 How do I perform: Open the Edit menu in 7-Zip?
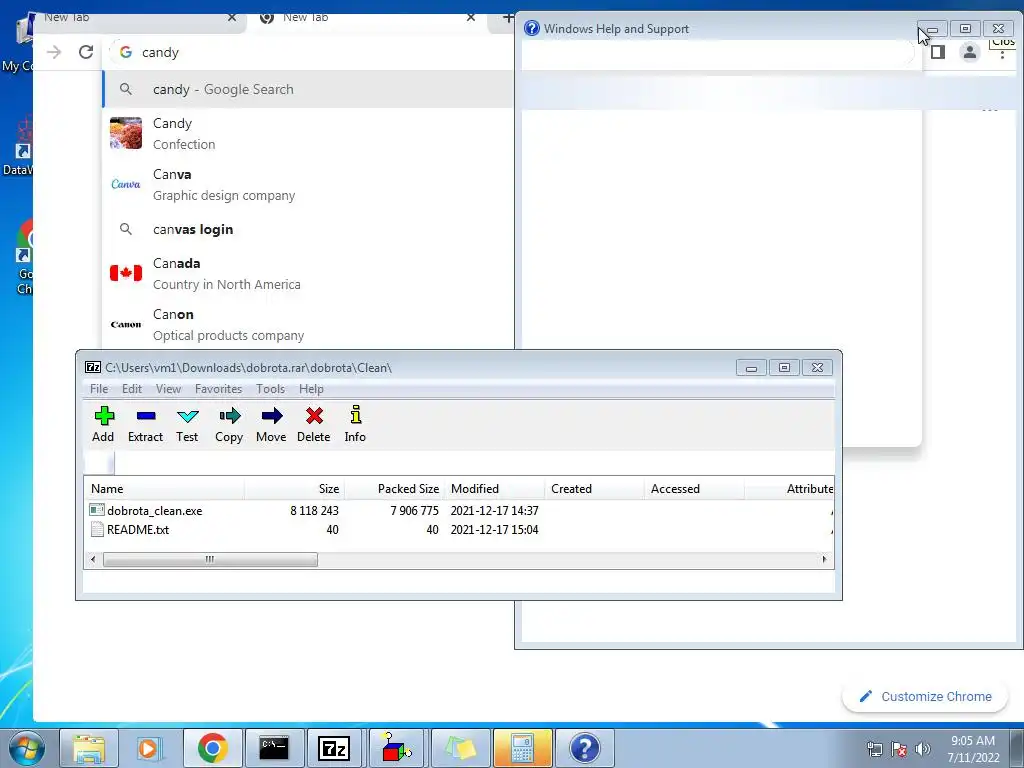coord(132,389)
